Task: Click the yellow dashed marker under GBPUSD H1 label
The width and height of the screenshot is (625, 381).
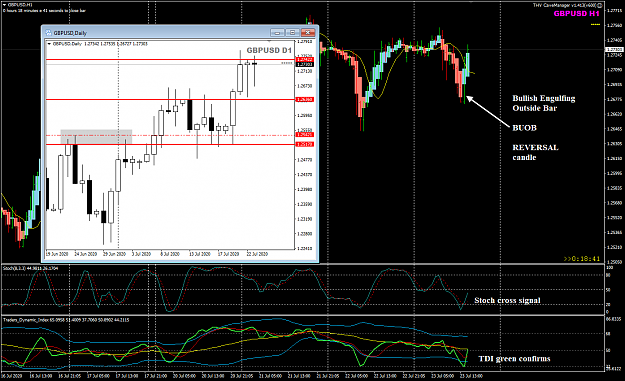Action: (x=595, y=25)
